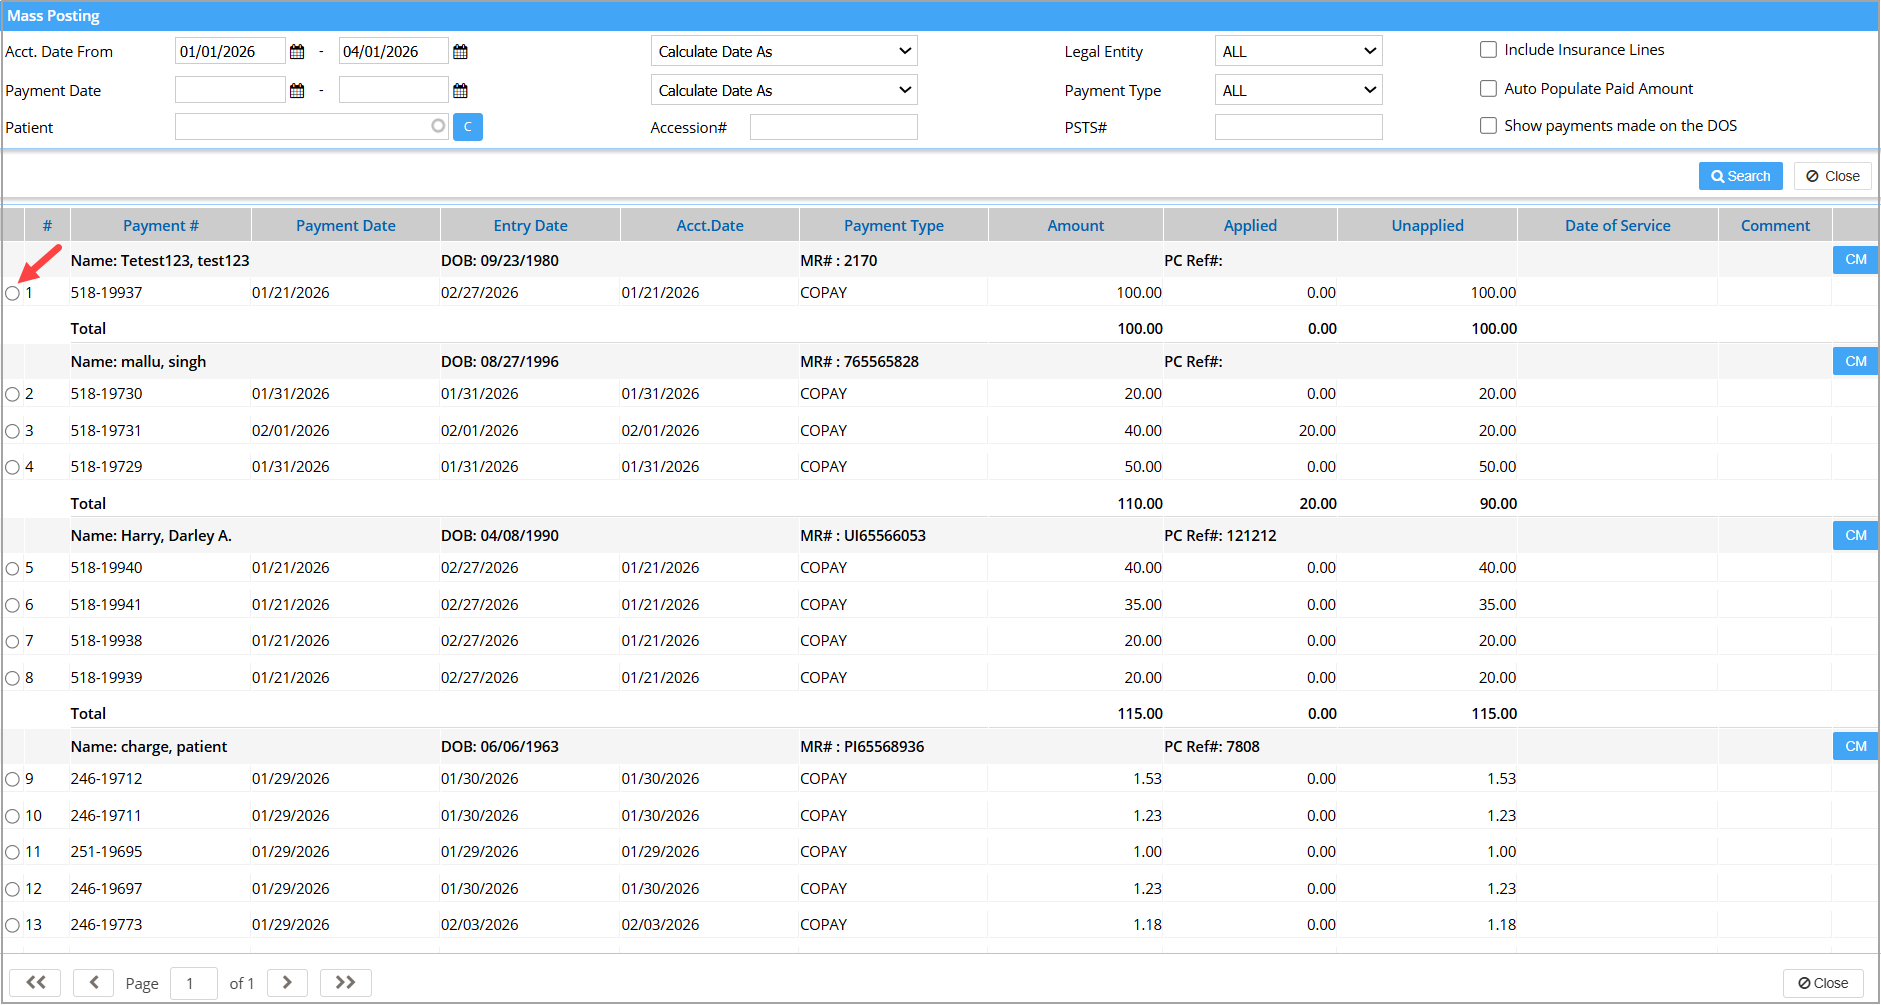This screenshot has height=1005, width=1881.
Task: Enable Include Insurance Lines checkbox
Action: [1488, 50]
